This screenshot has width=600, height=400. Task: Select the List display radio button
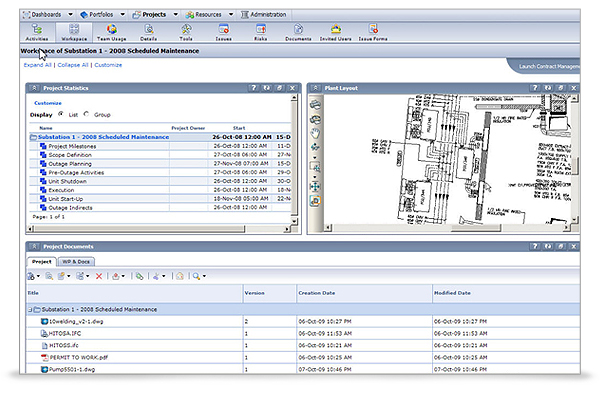pos(62,114)
